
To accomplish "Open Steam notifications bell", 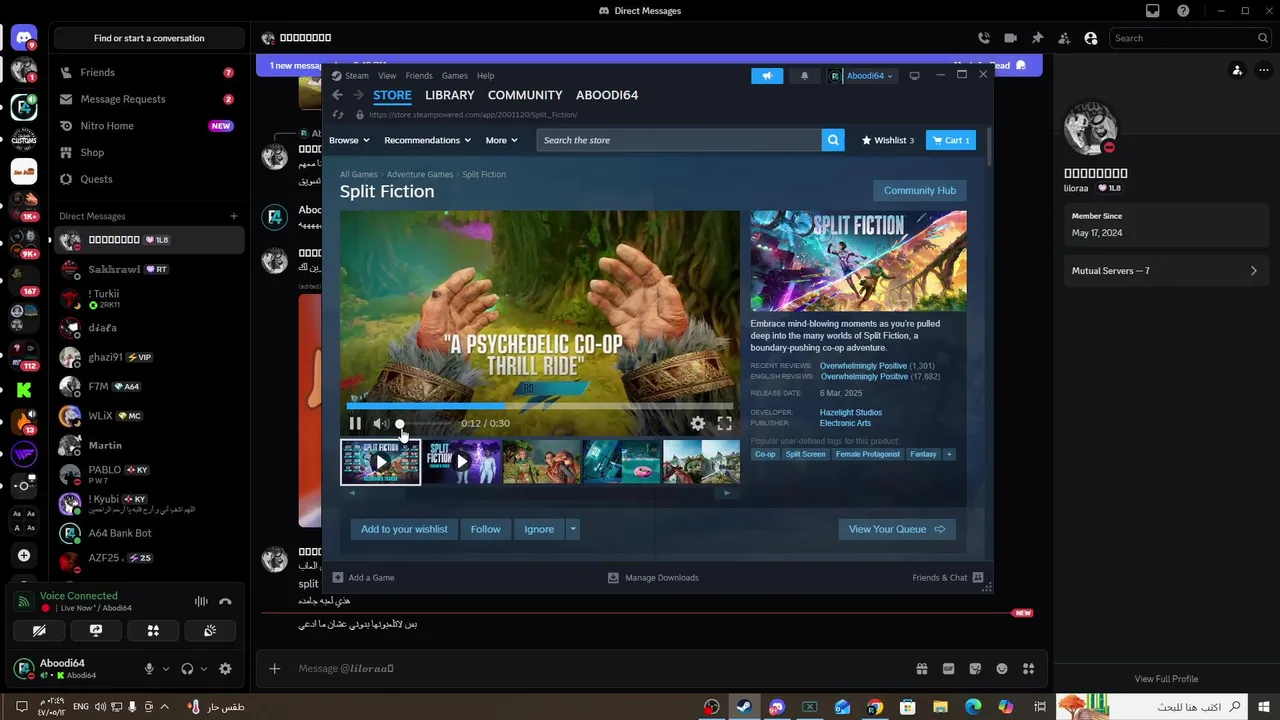I will 804,76.
